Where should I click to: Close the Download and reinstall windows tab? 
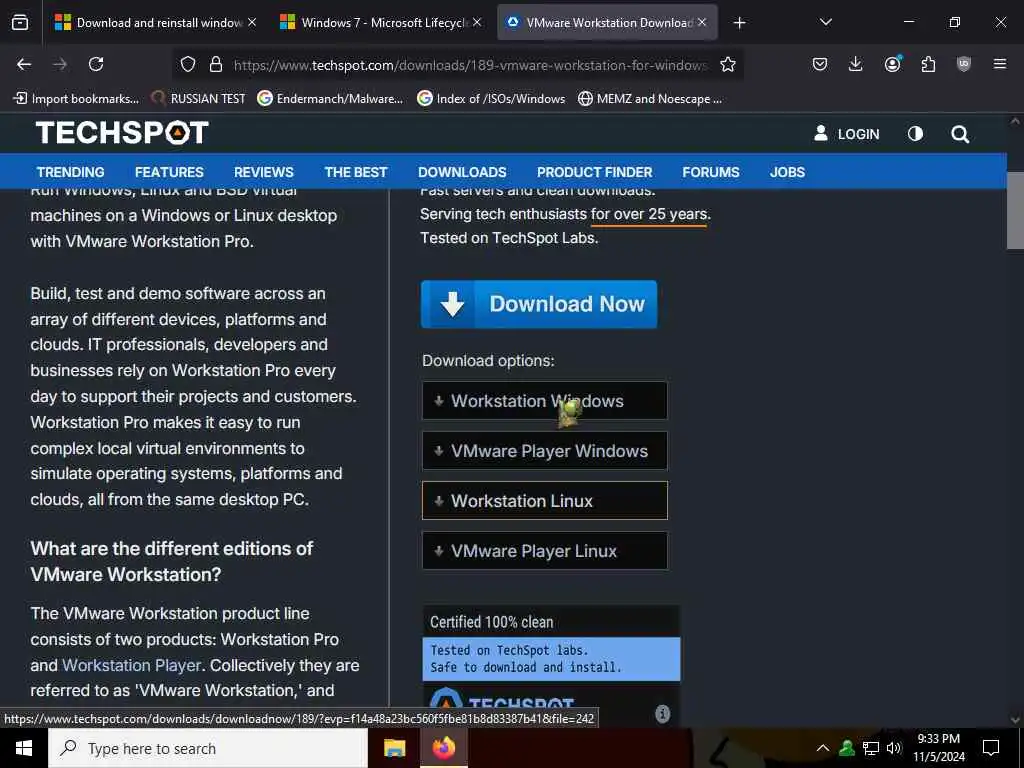tap(252, 22)
